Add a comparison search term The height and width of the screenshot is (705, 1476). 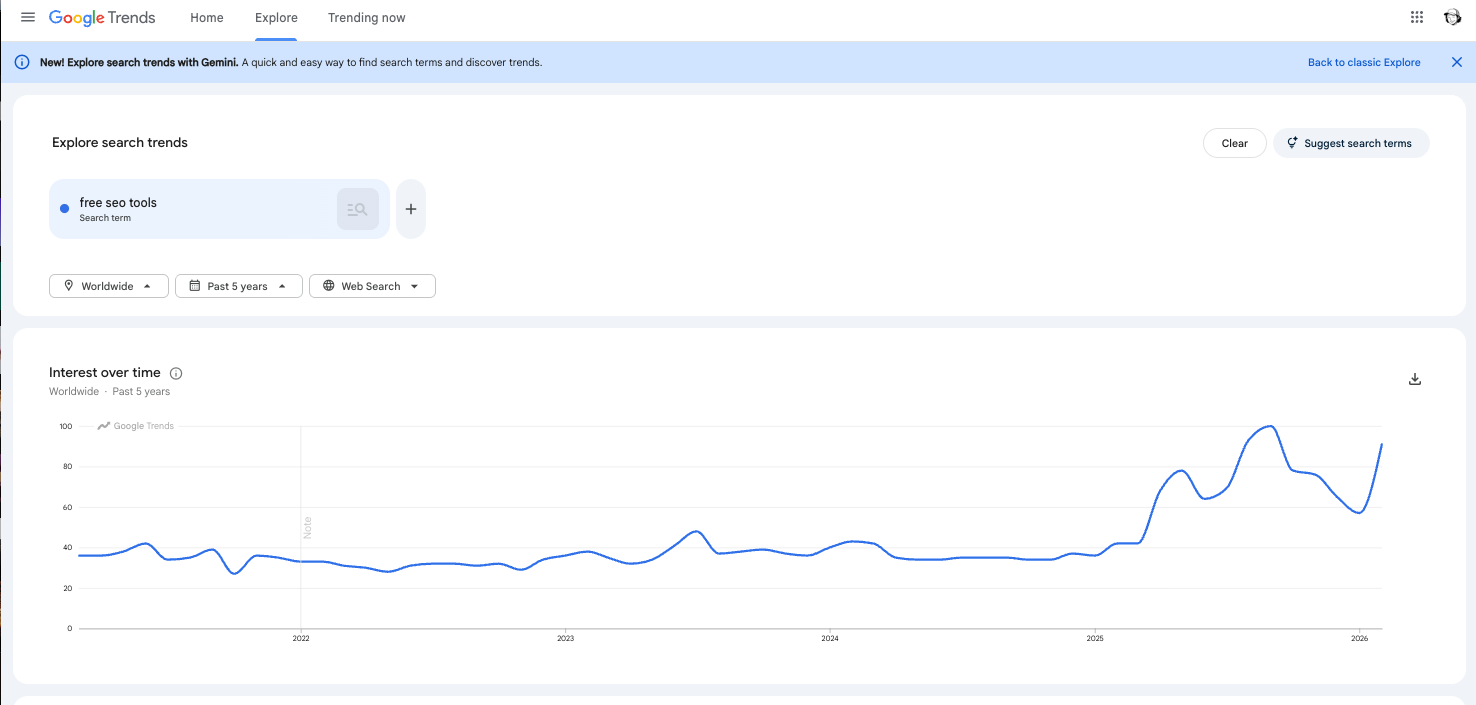(x=411, y=209)
